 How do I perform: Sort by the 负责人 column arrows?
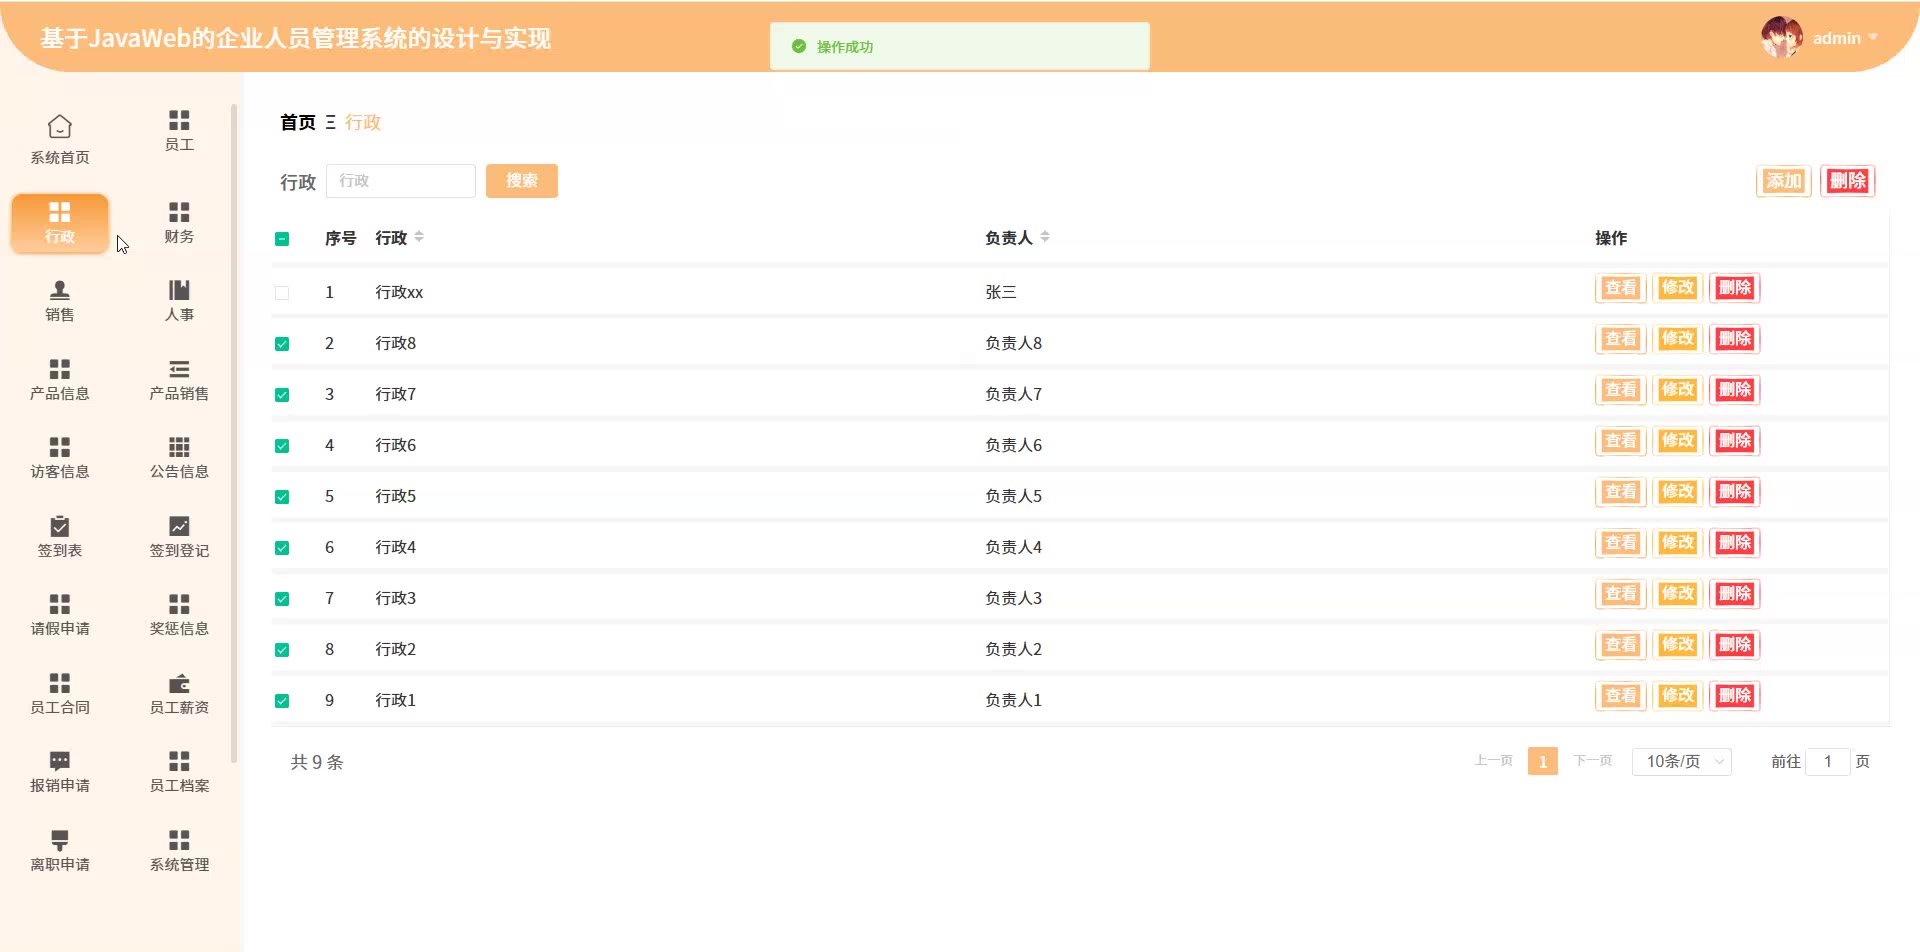click(1045, 237)
